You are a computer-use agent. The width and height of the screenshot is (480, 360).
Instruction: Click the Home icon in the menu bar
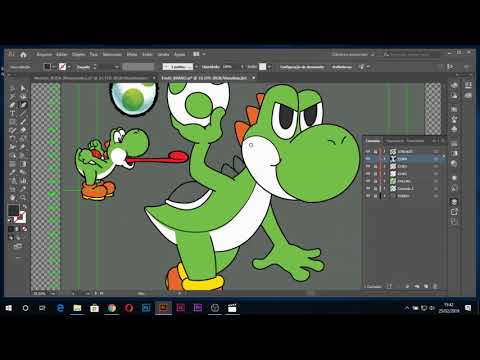click(23, 54)
